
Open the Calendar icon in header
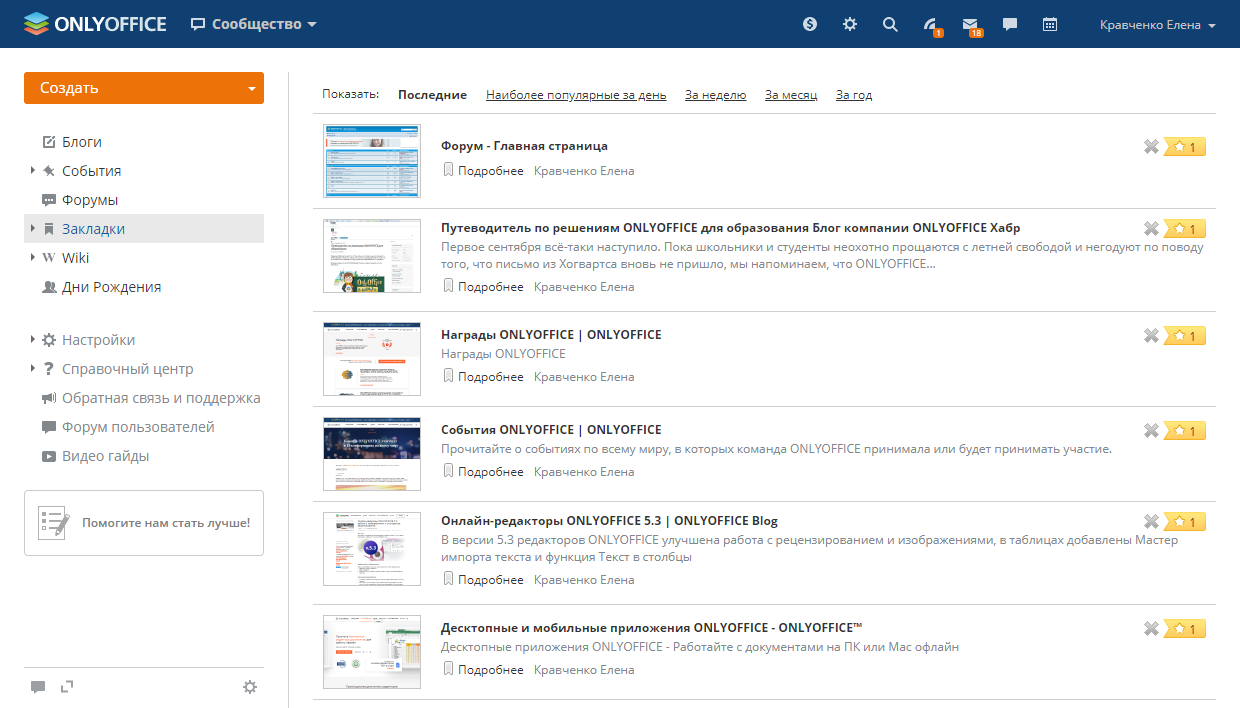[x=1050, y=25]
